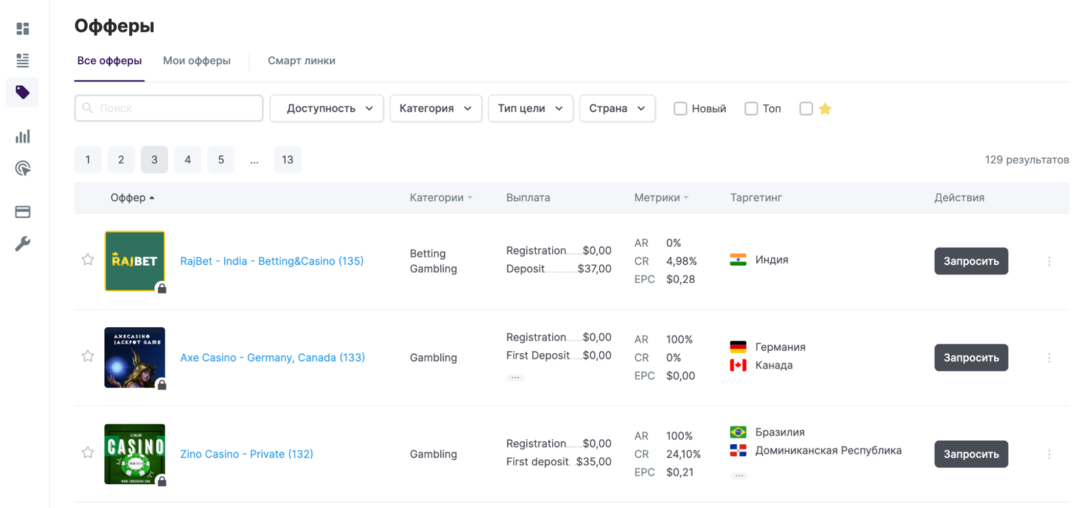This screenshot has width=1080, height=508.
Task: Check the favorites star checkbox
Action: click(807, 109)
